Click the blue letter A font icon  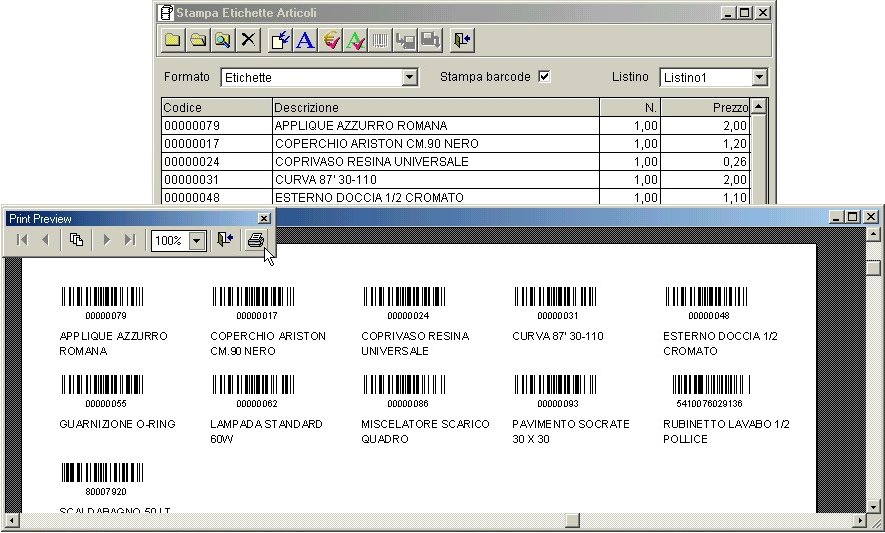tap(305, 40)
